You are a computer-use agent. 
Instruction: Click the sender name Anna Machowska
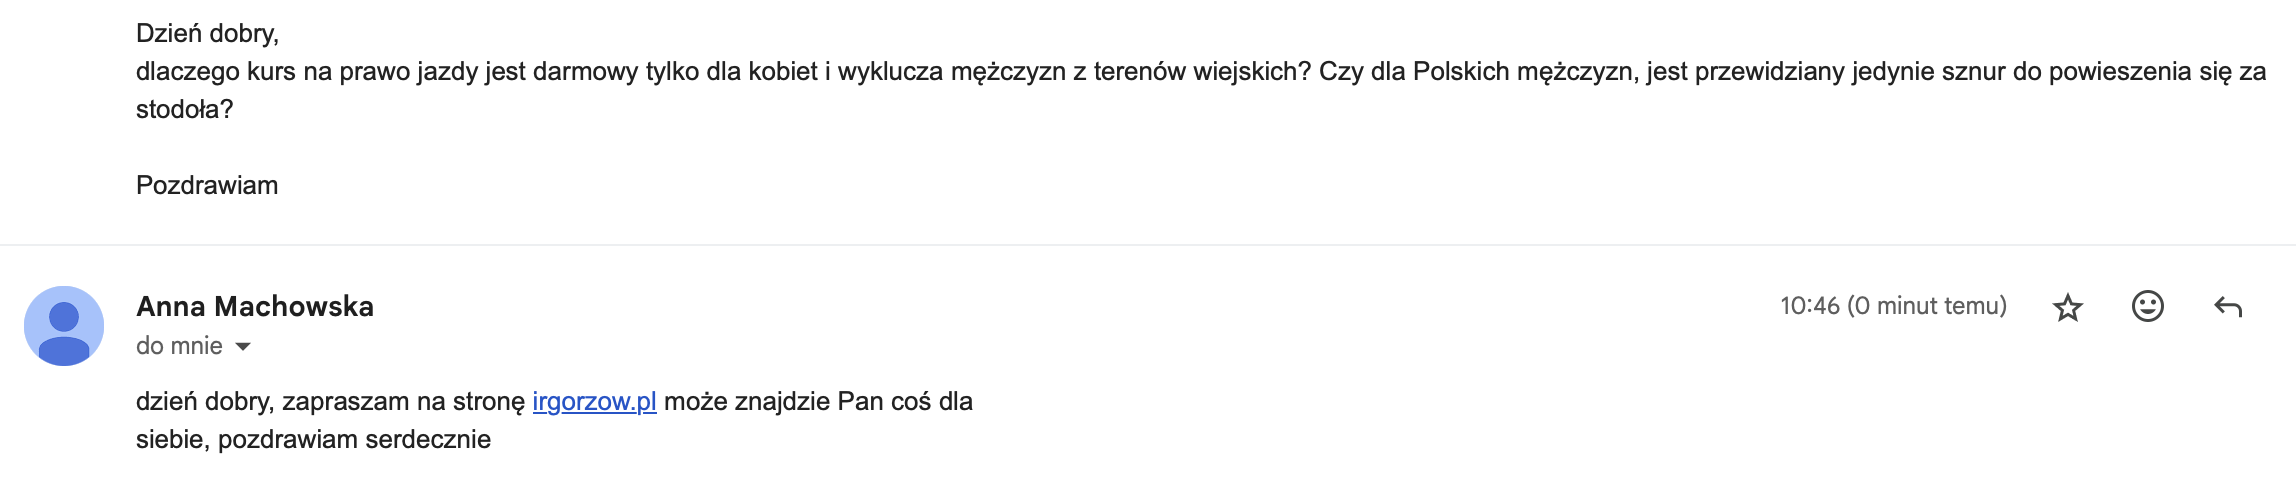[x=255, y=306]
